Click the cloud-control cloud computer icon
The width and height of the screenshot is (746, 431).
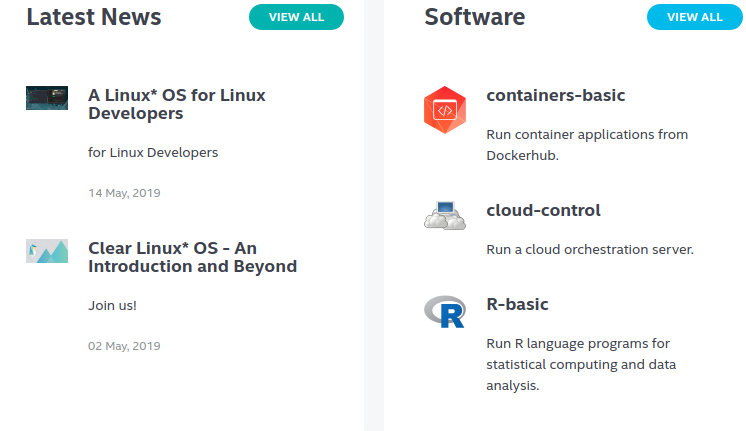point(445,216)
